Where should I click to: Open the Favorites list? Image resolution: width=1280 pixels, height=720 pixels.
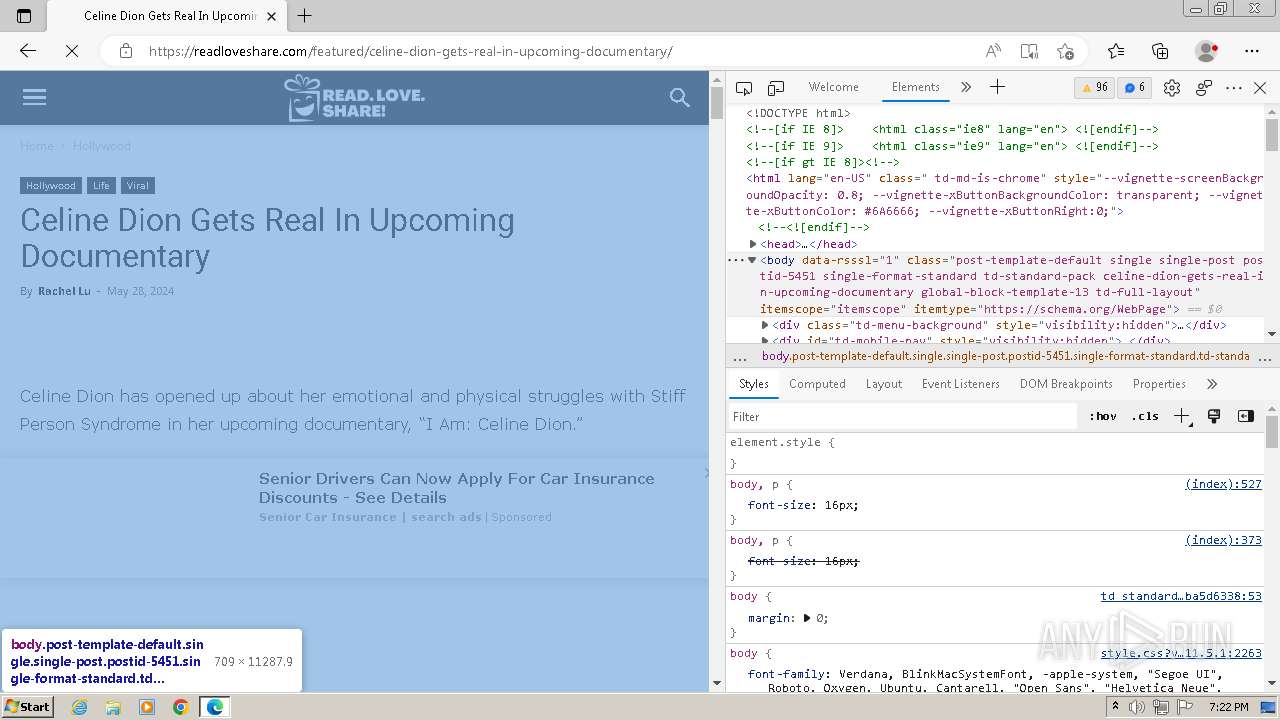[1116, 51]
